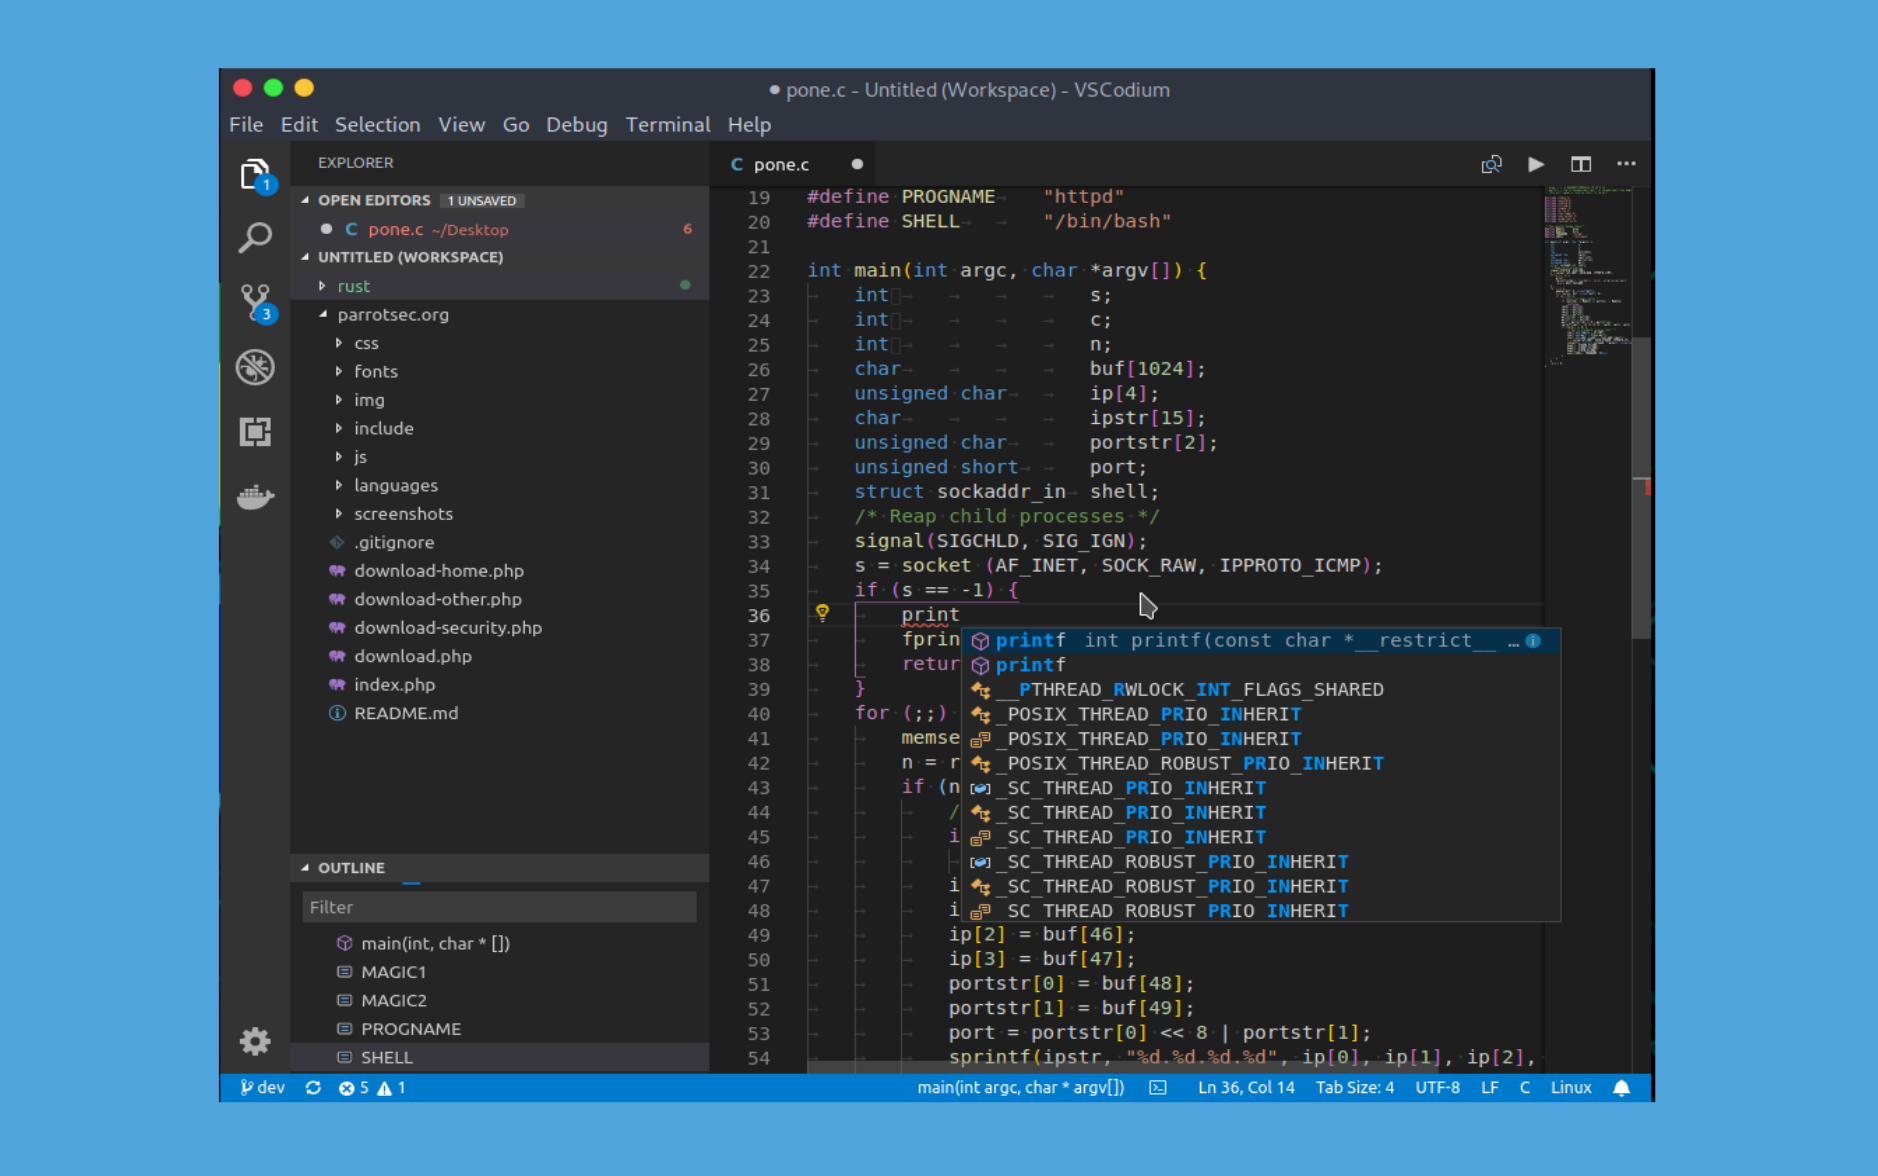Select first printf suggestion with signature
The width and height of the screenshot is (1878, 1176).
click(1260, 640)
